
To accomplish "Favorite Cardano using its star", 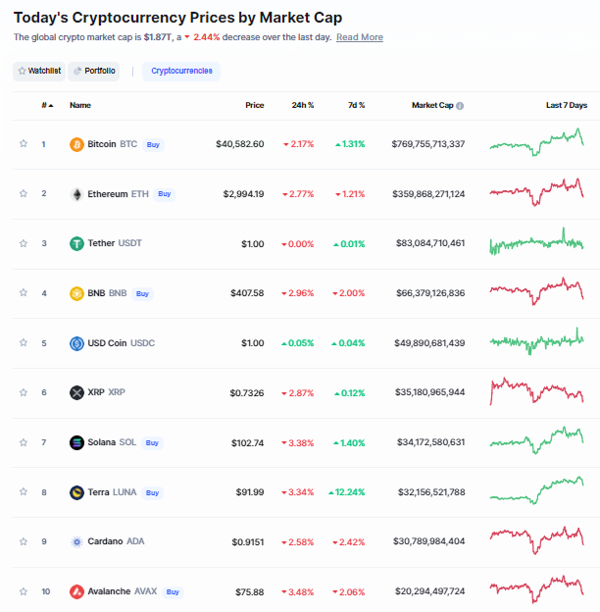I will point(23,541).
